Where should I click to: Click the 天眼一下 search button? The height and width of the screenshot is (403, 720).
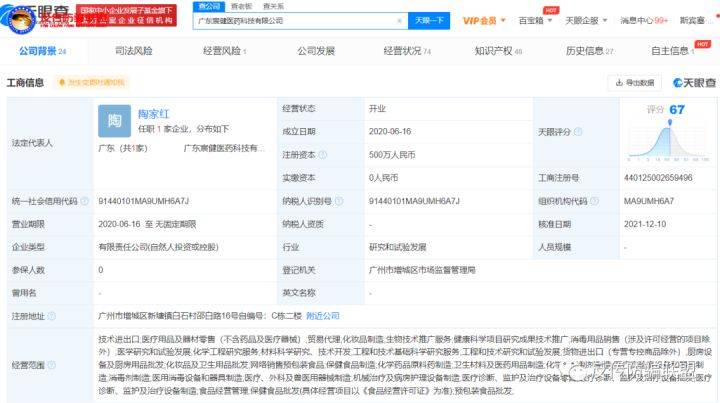428,21
